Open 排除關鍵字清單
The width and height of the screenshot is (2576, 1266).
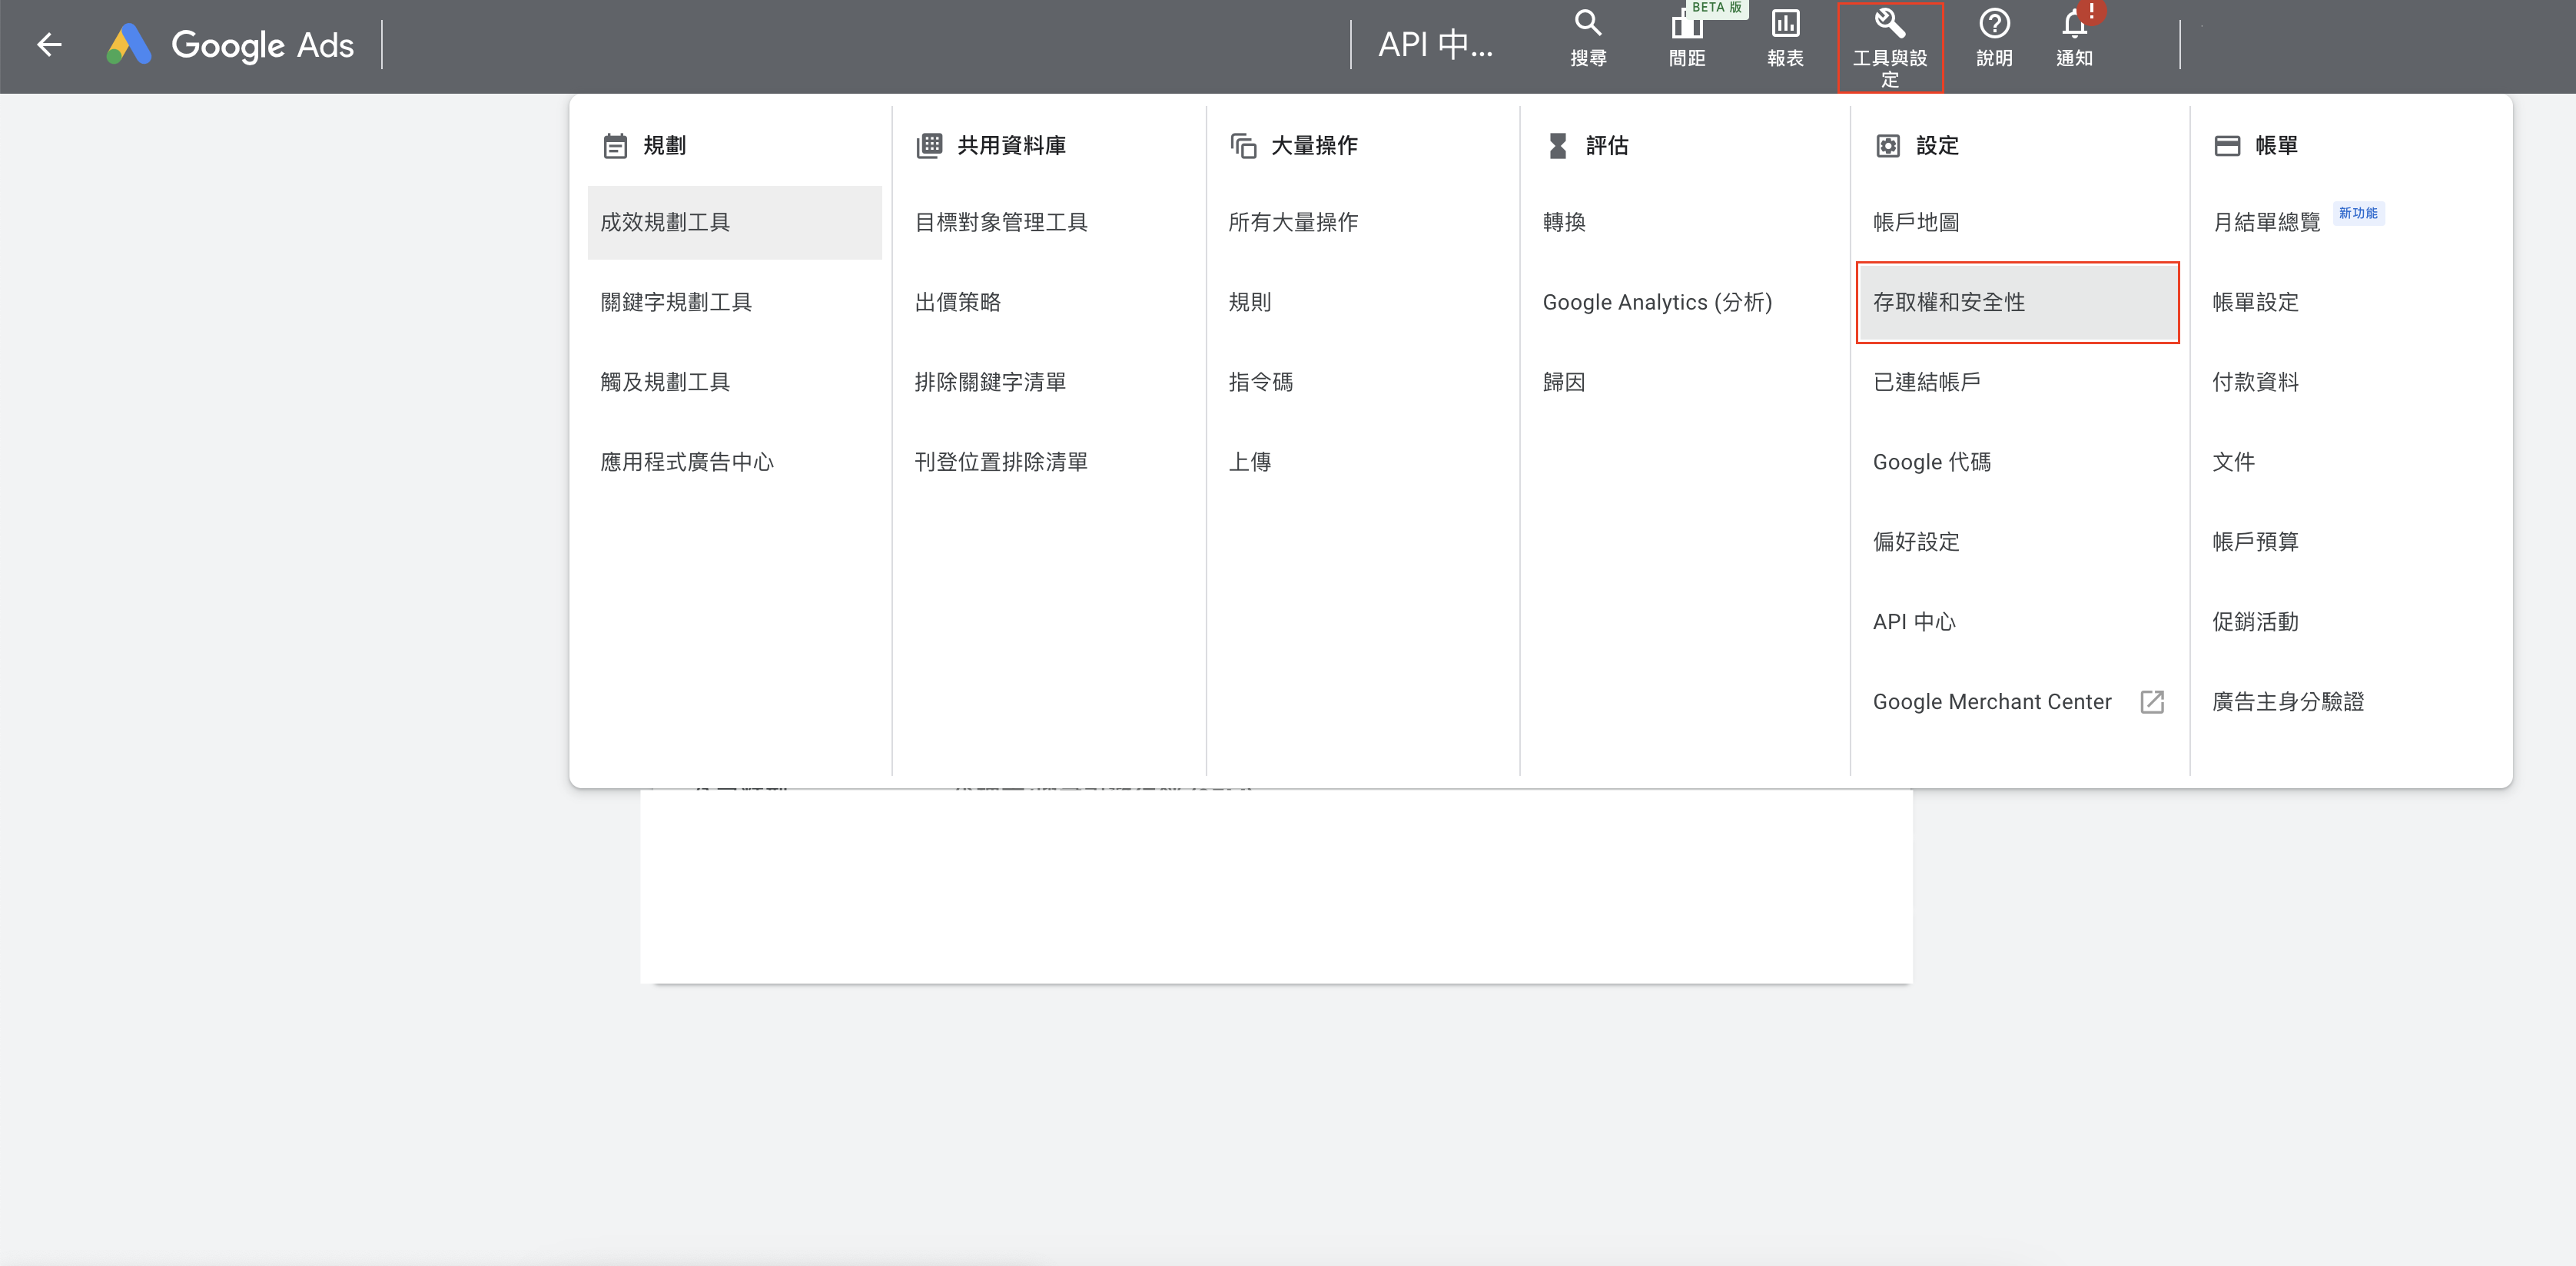[990, 382]
